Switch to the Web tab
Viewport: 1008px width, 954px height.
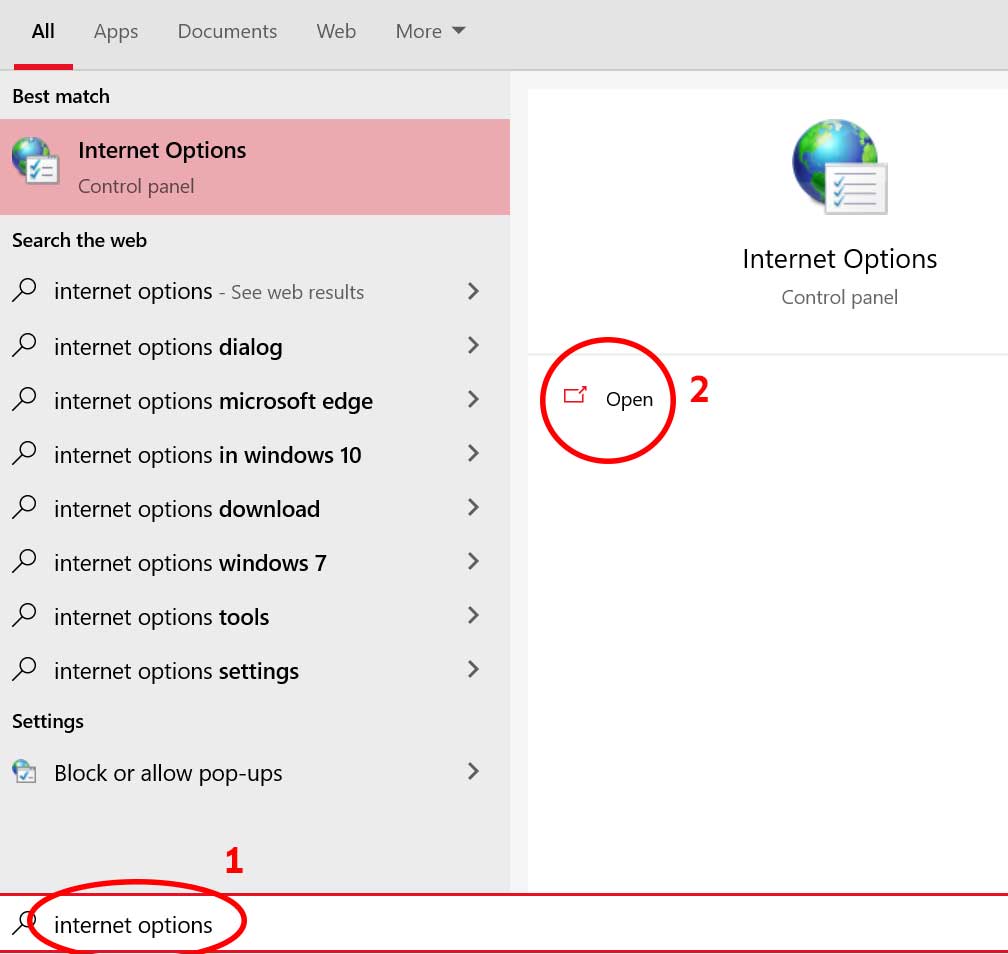[x=336, y=32]
